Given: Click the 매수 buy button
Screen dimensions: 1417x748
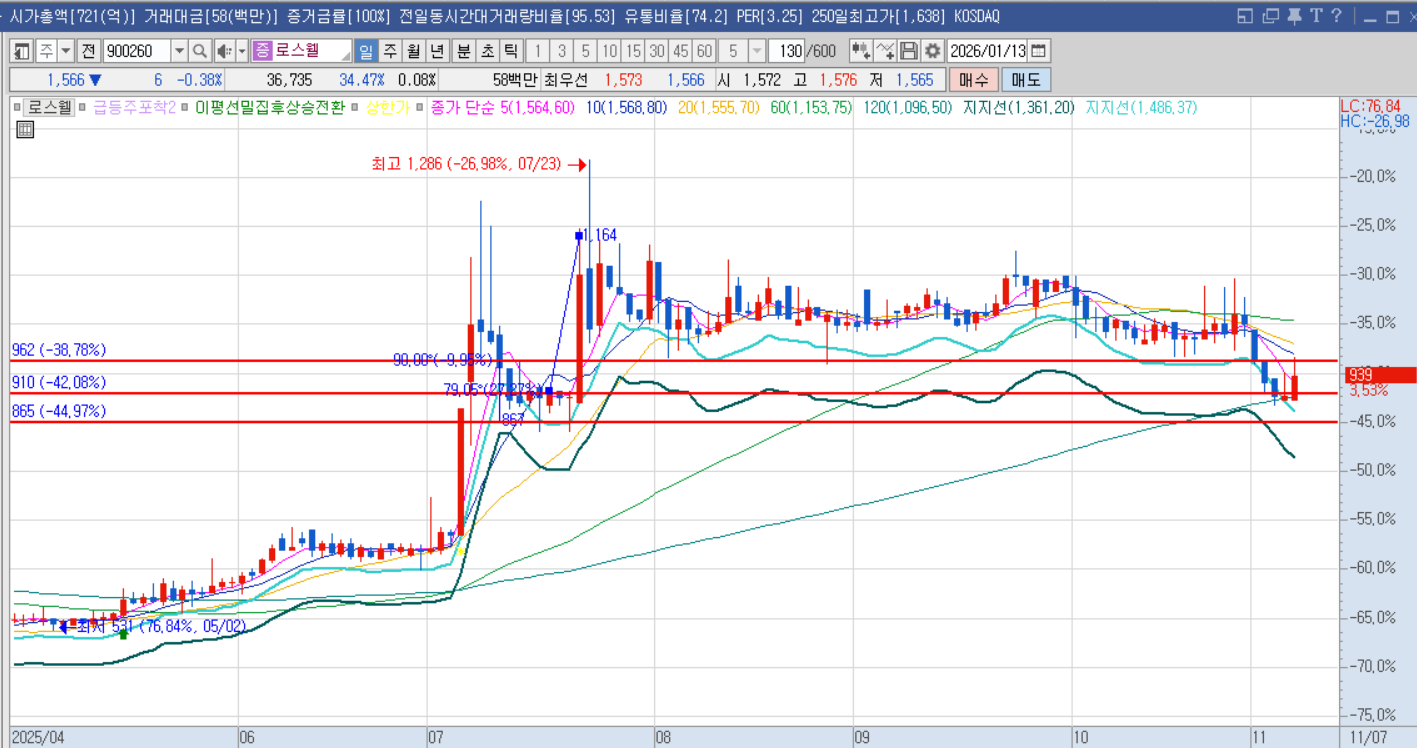Looking at the screenshot, I should pyautogui.click(x=974, y=80).
